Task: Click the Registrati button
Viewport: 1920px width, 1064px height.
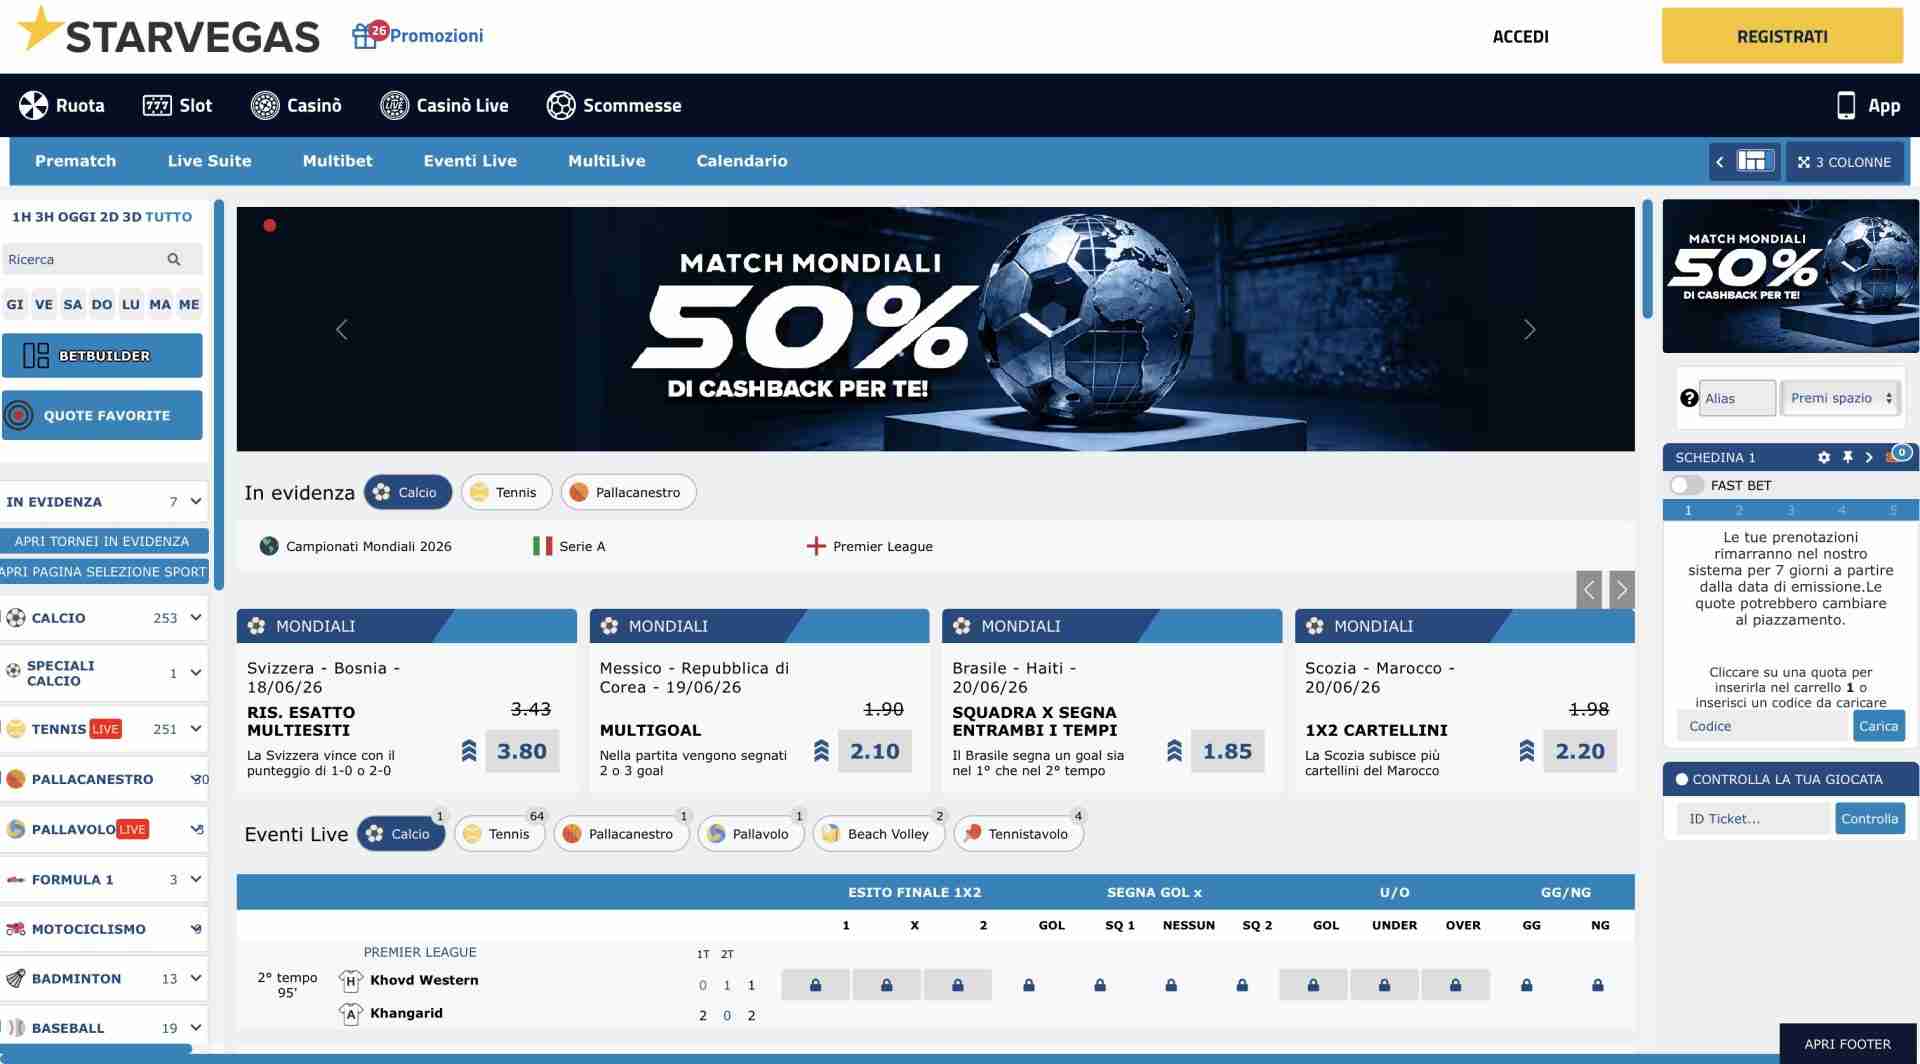Action: pyautogui.click(x=1782, y=36)
